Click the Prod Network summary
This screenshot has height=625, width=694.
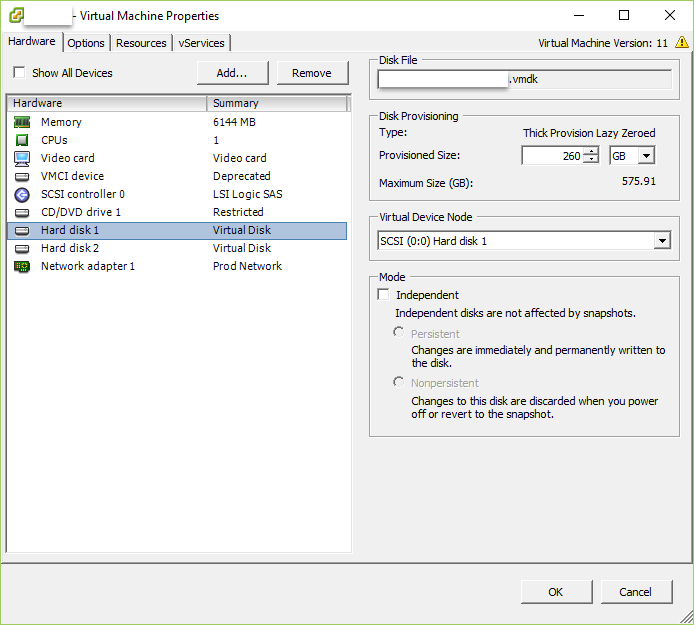[x=247, y=266]
